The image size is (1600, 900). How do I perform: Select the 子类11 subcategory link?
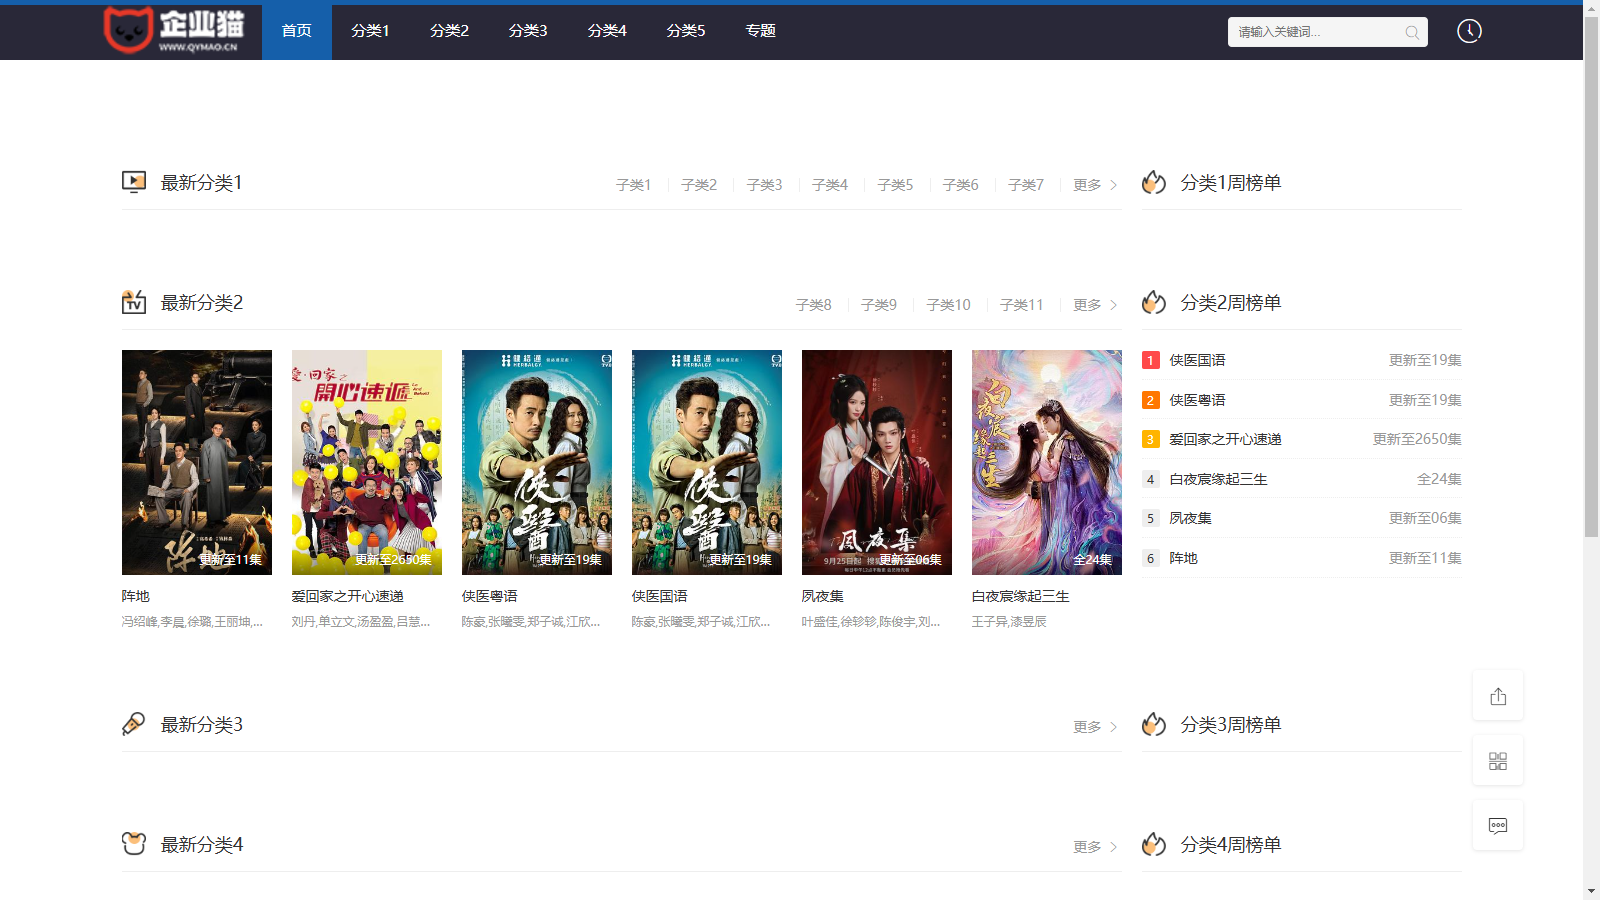click(1021, 305)
